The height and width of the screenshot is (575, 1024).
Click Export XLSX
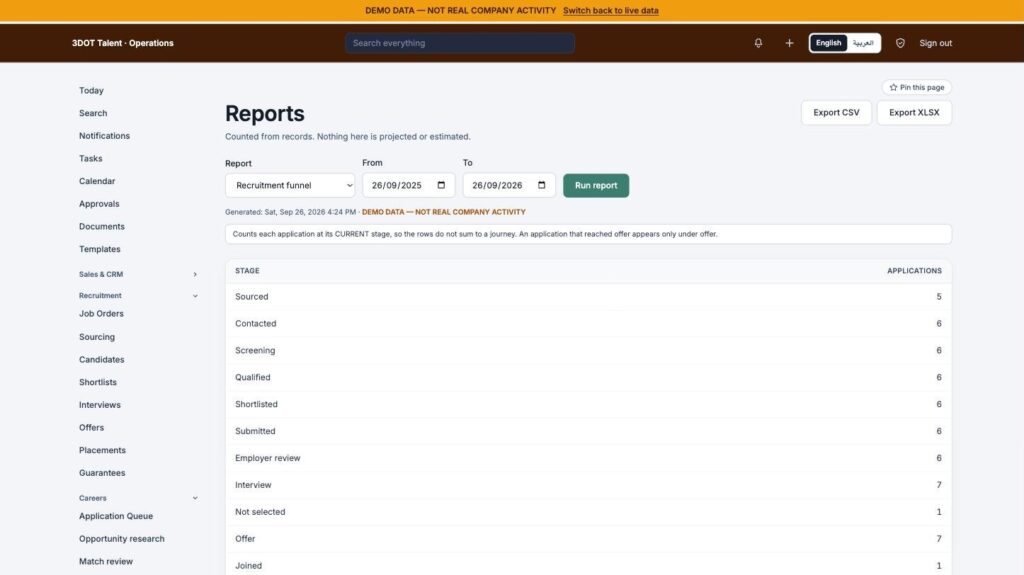pos(914,112)
